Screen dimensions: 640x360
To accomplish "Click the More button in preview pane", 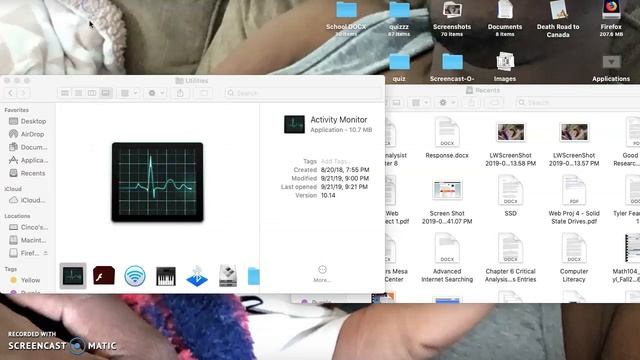I will [322, 273].
